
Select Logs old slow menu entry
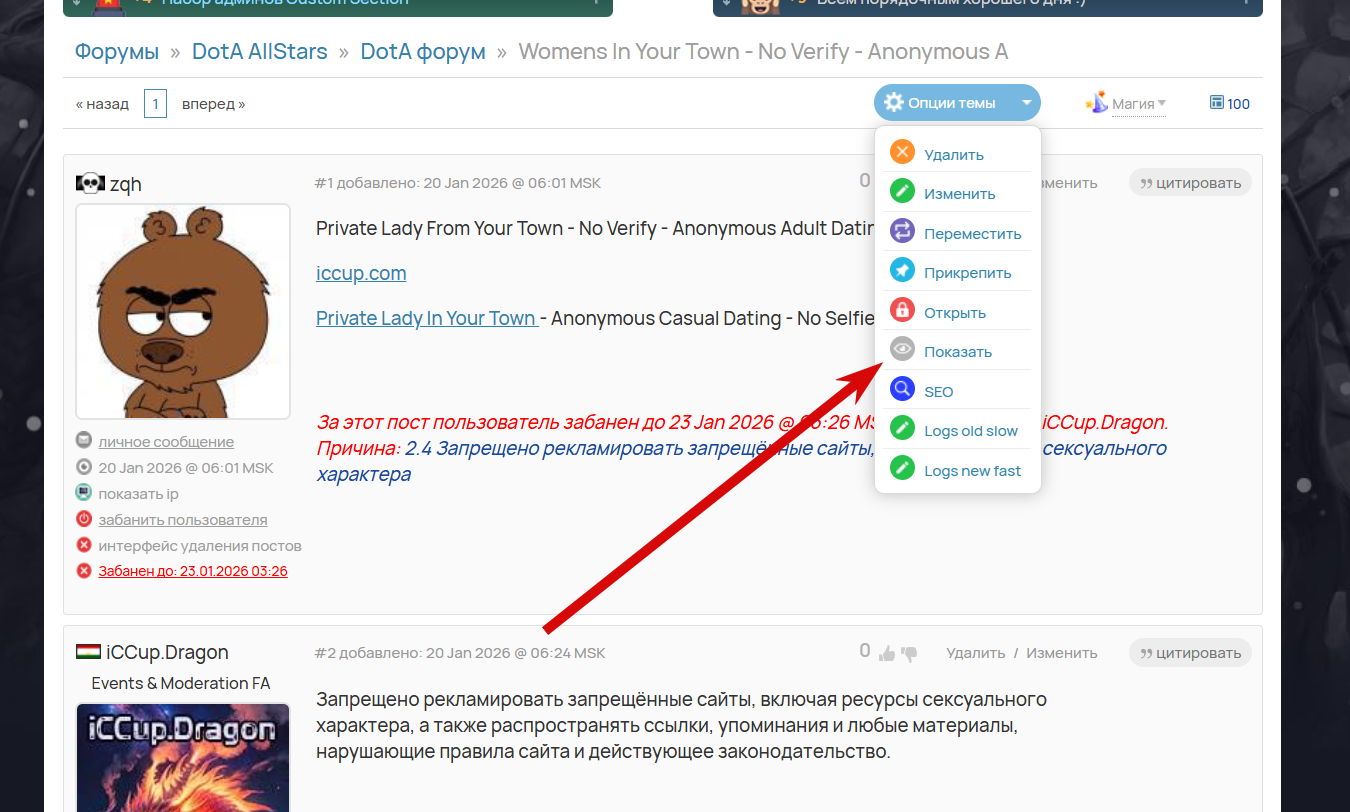pyautogui.click(x=970, y=431)
